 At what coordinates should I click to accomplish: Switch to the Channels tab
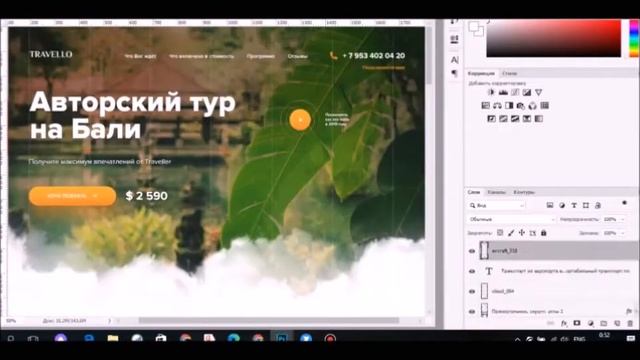pyautogui.click(x=497, y=192)
